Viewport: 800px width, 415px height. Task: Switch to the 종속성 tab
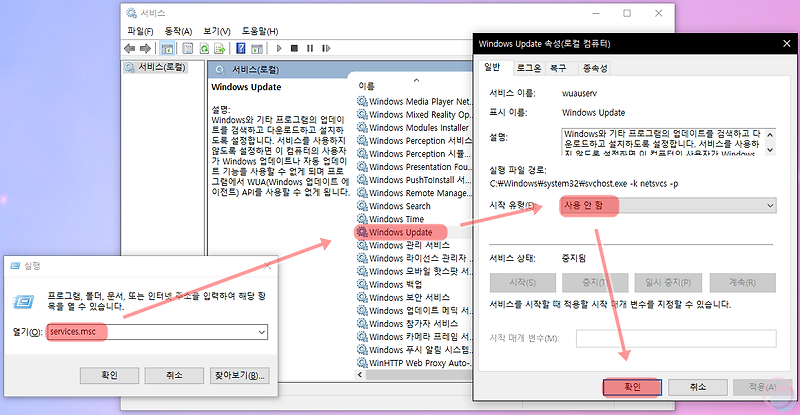tap(595, 68)
